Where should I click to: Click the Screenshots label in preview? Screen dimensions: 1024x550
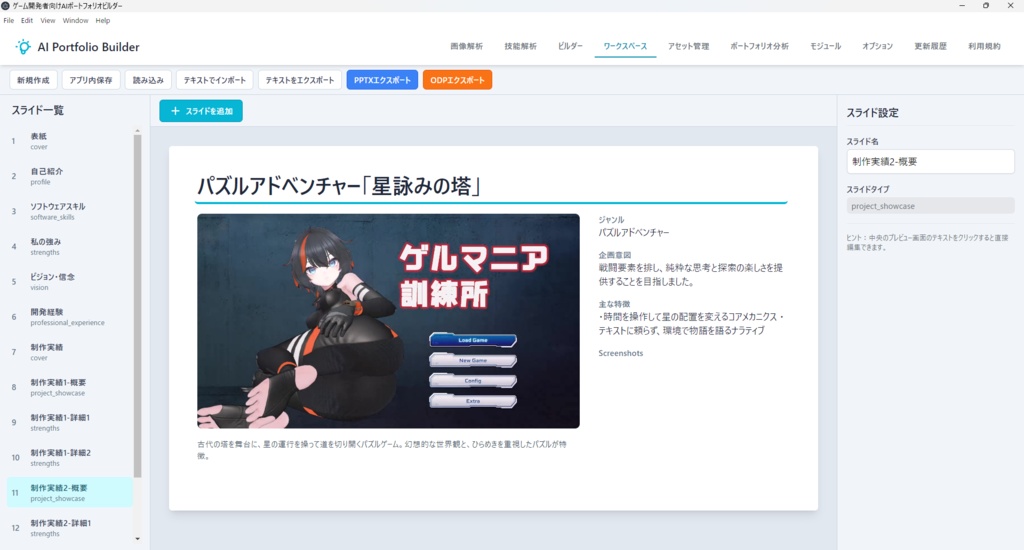(x=620, y=353)
